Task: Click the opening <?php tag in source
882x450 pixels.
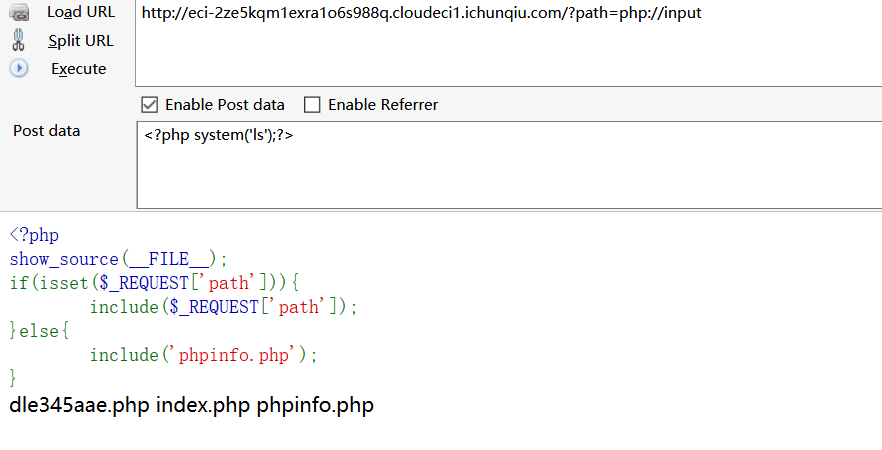Action: [x=34, y=236]
